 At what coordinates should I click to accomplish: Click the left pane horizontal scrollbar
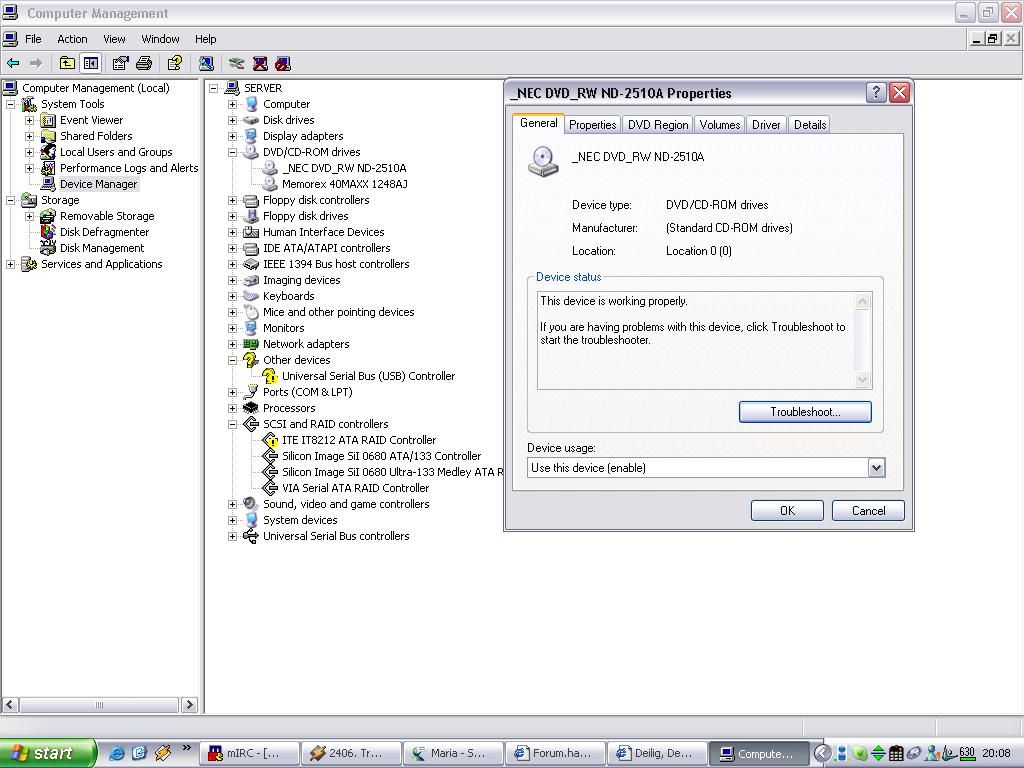(x=99, y=704)
